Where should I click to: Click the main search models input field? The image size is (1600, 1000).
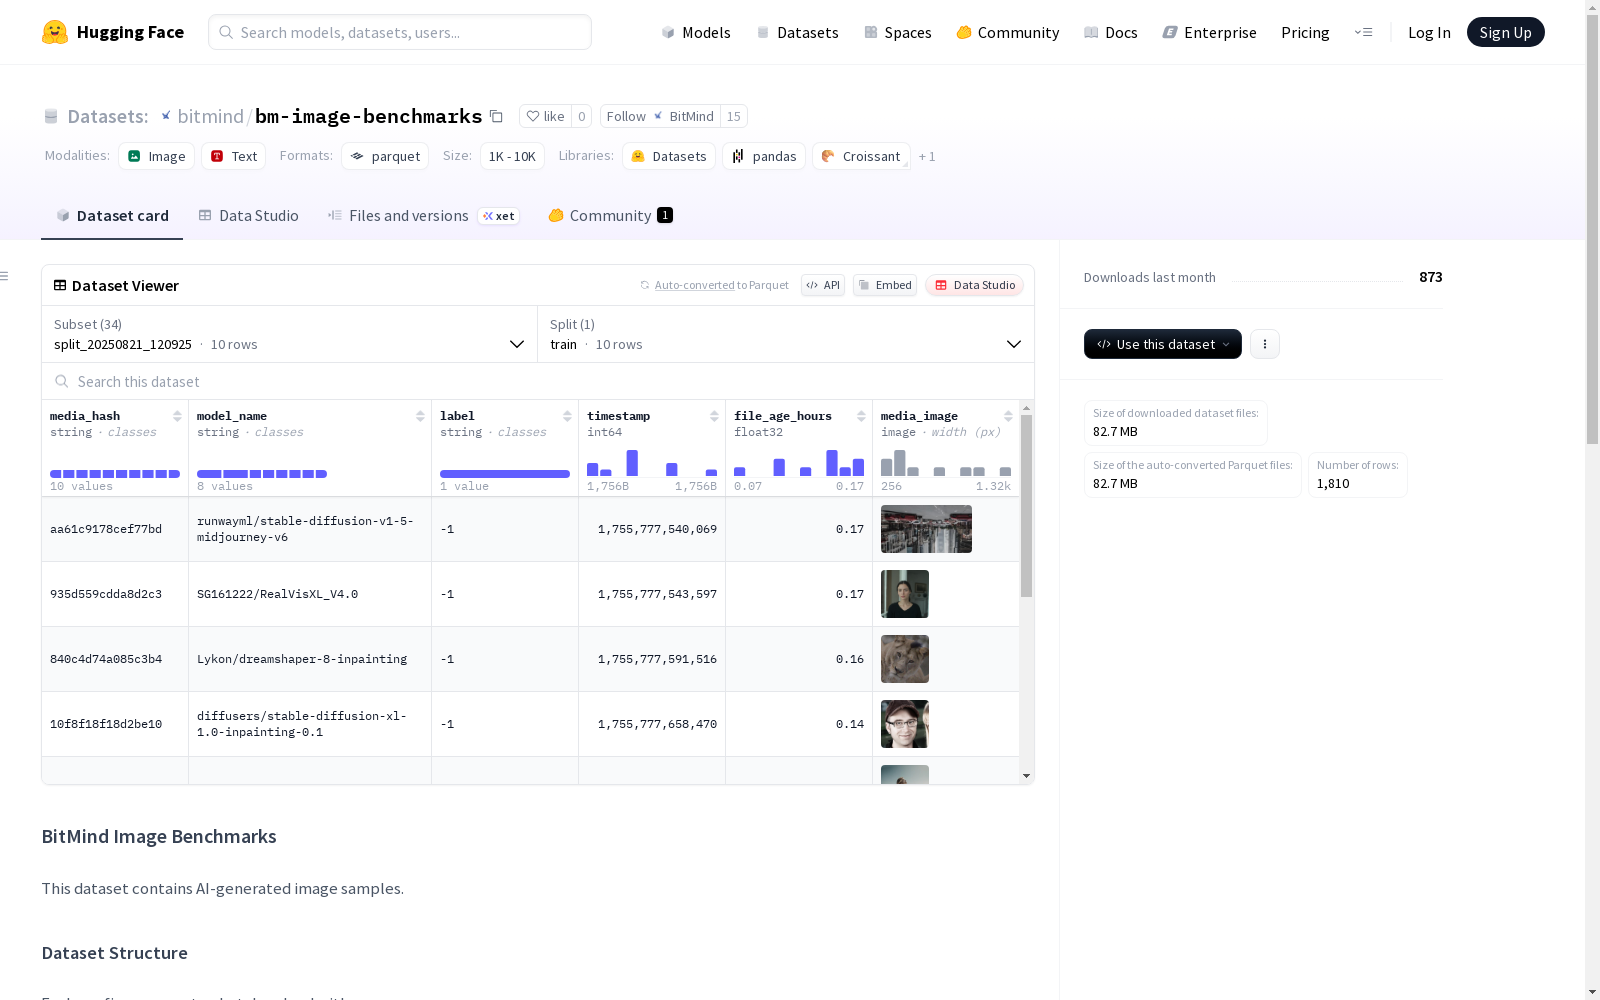tap(400, 32)
